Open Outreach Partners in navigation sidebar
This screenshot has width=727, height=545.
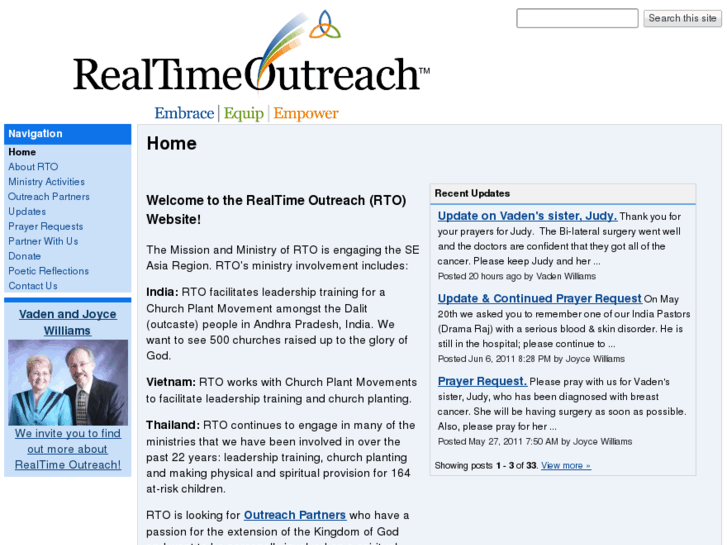click(x=49, y=197)
